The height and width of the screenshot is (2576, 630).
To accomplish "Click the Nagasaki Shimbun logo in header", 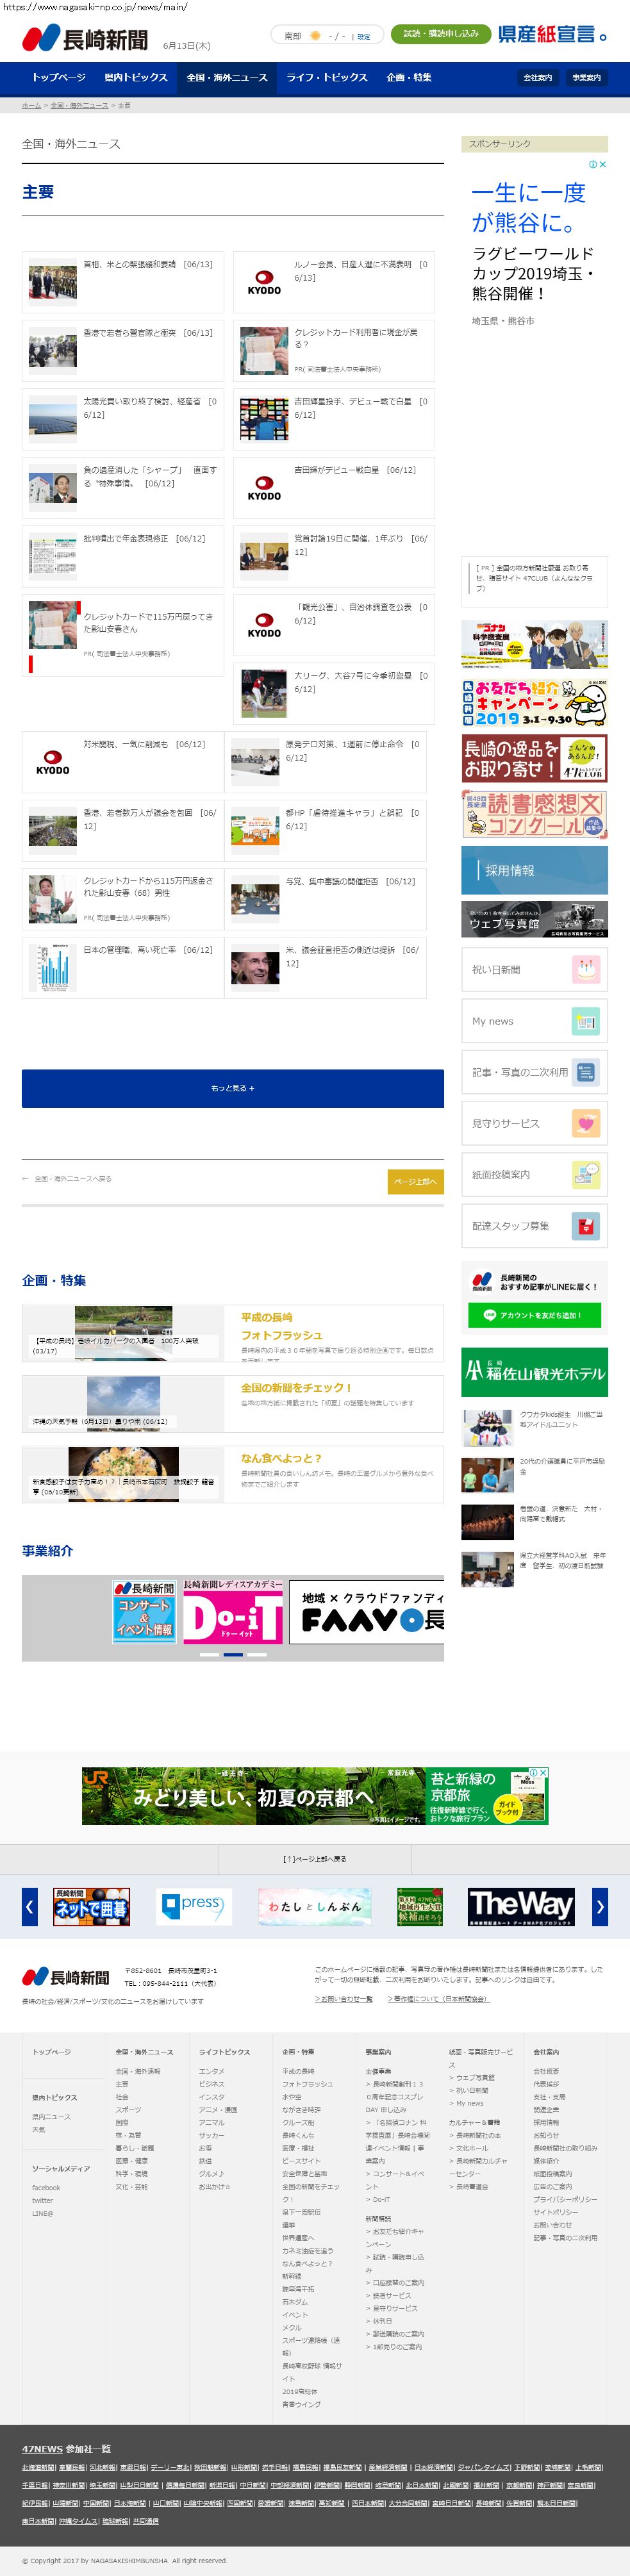I will [x=85, y=39].
